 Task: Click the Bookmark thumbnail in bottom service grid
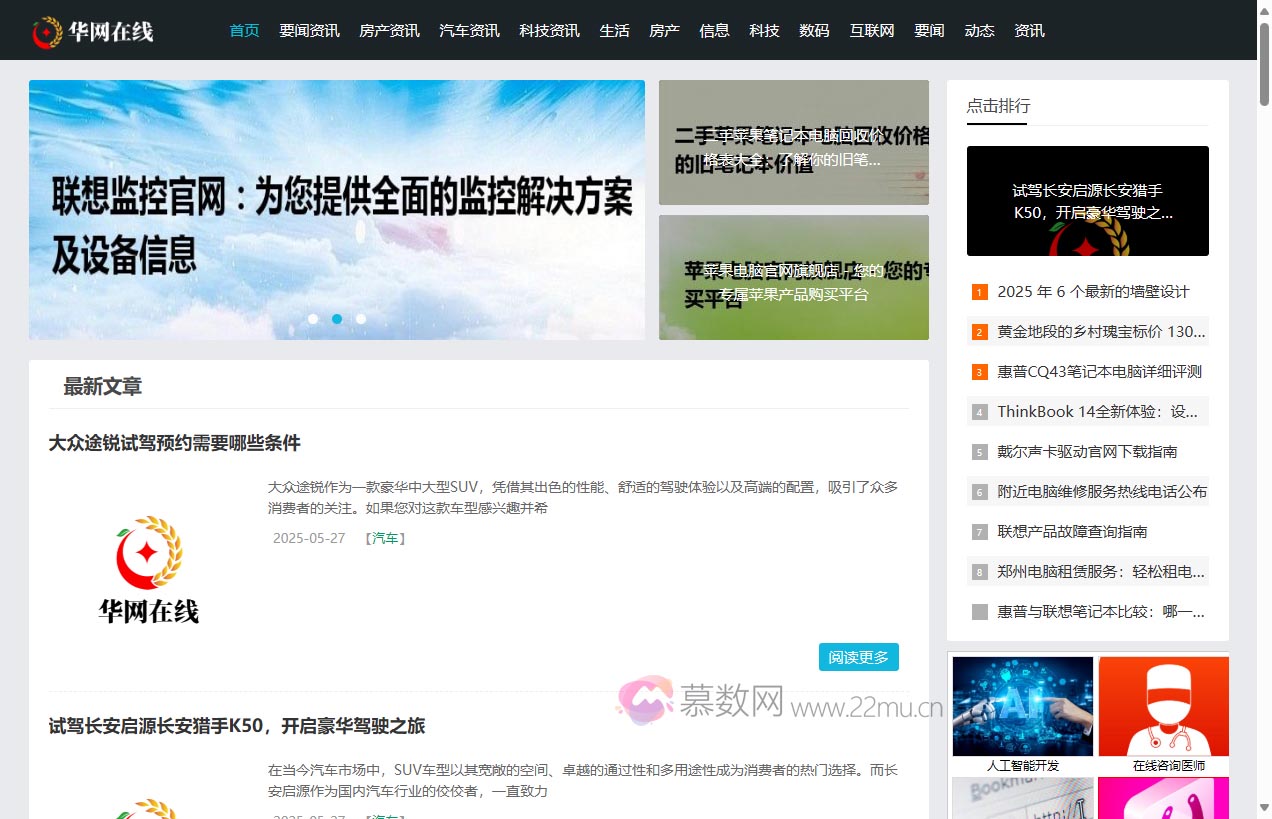(1022, 798)
